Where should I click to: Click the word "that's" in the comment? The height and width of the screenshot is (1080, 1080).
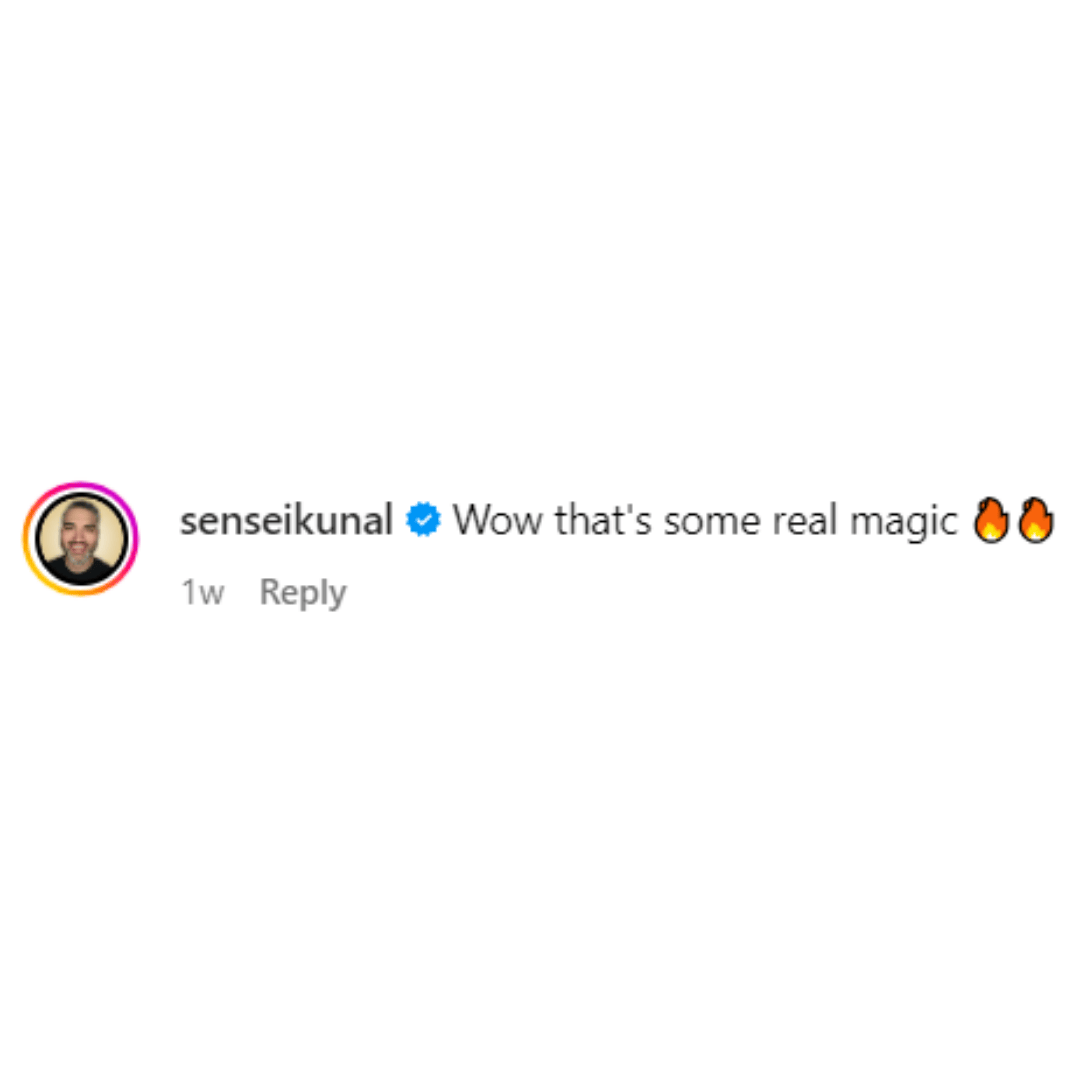(x=603, y=520)
